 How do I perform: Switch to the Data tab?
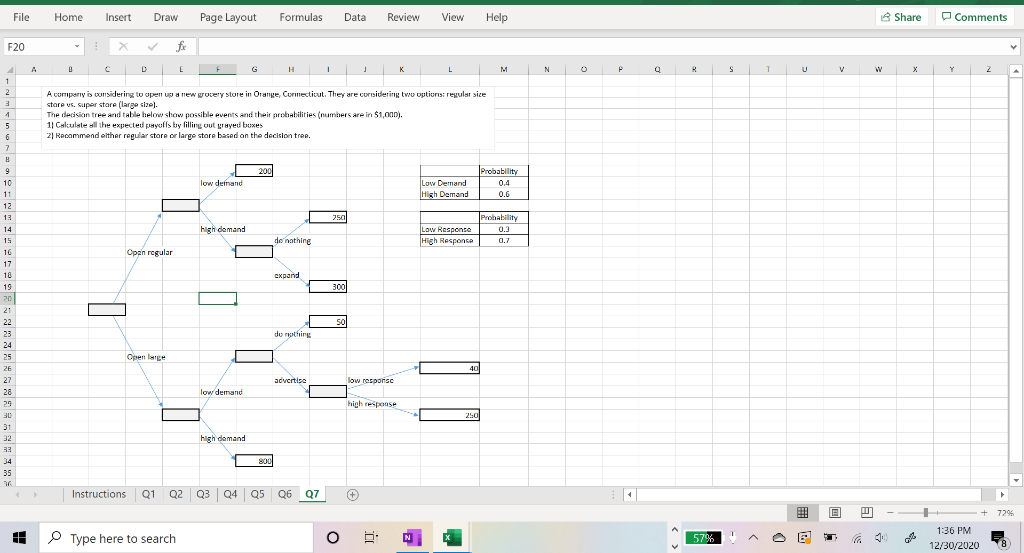(355, 17)
